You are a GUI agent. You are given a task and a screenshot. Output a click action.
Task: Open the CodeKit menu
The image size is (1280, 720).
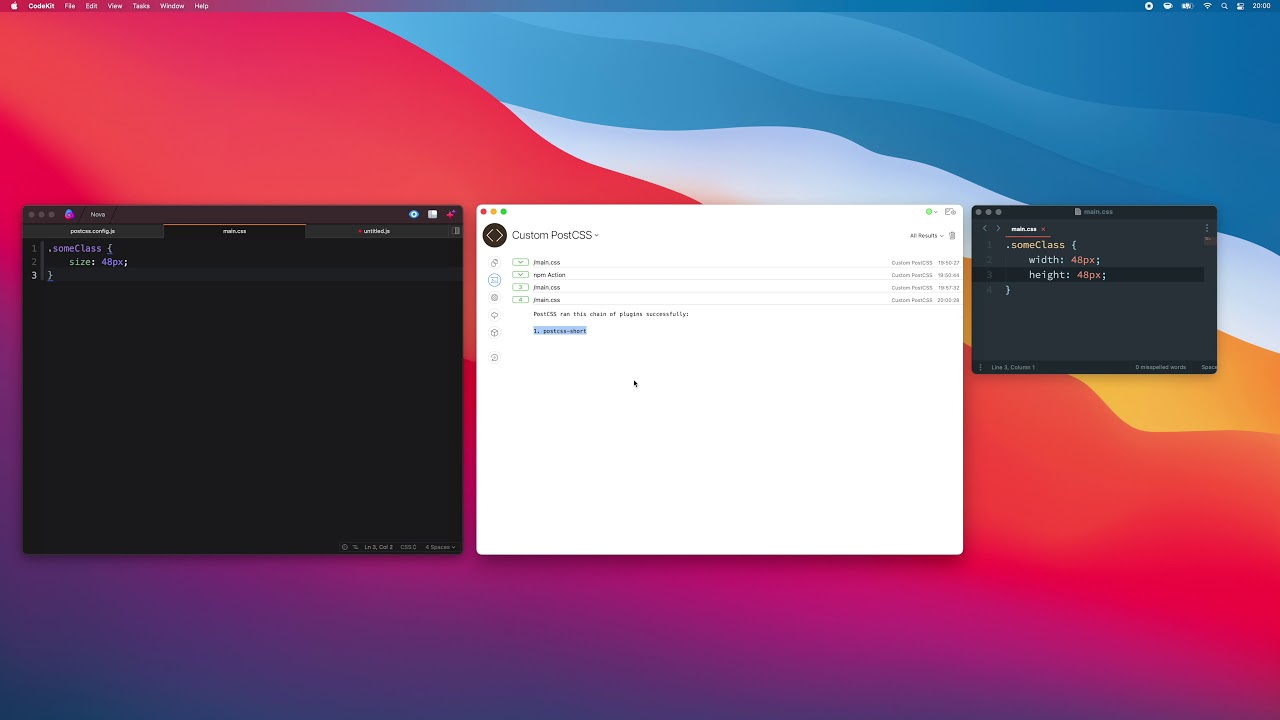(41, 6)
